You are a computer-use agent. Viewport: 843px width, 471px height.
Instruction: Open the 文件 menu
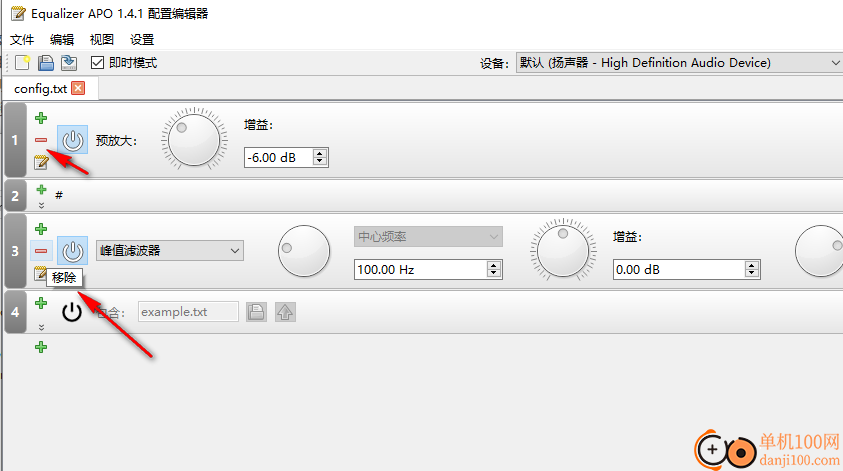22,40
